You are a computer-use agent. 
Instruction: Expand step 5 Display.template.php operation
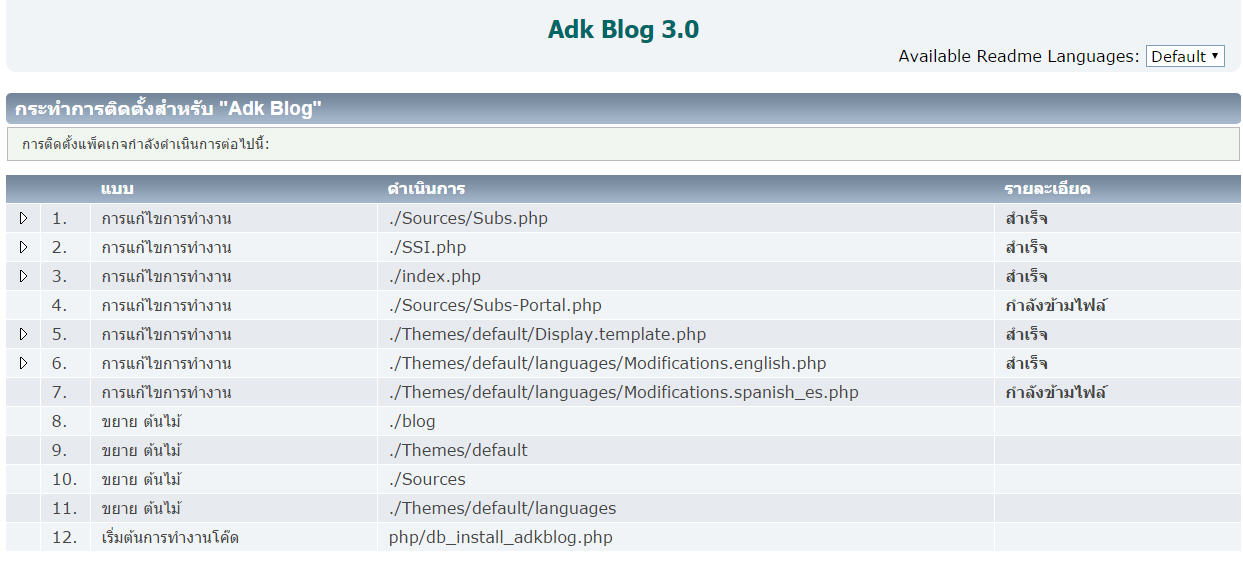pyautogui.click(x=24, y=334)
